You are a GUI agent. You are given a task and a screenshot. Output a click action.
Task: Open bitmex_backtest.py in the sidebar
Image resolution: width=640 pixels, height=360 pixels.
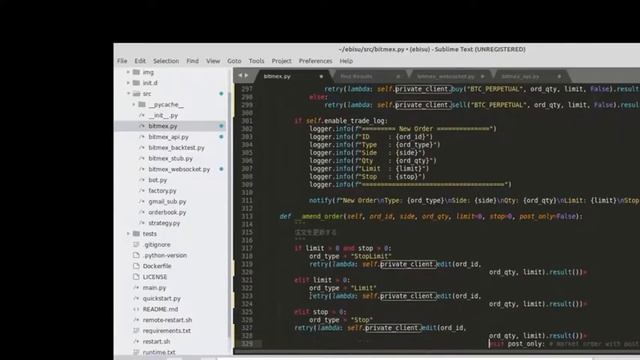click(x=176, y=147)
